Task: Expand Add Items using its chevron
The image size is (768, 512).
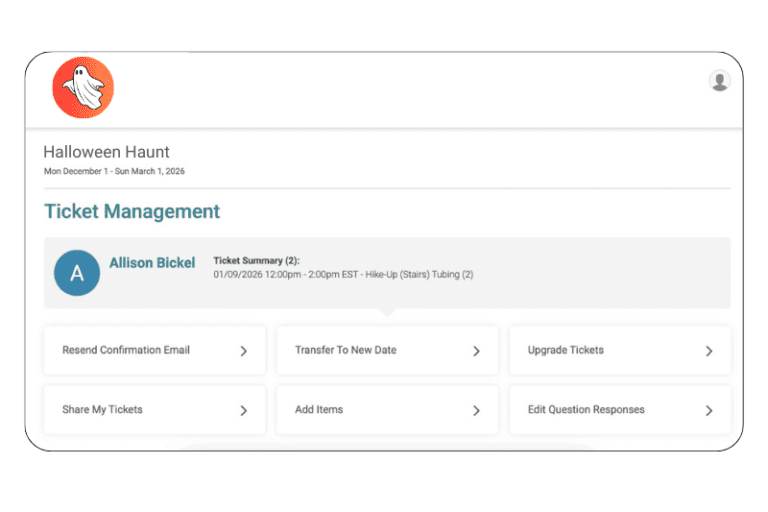Action: click(x=476, y=410)
